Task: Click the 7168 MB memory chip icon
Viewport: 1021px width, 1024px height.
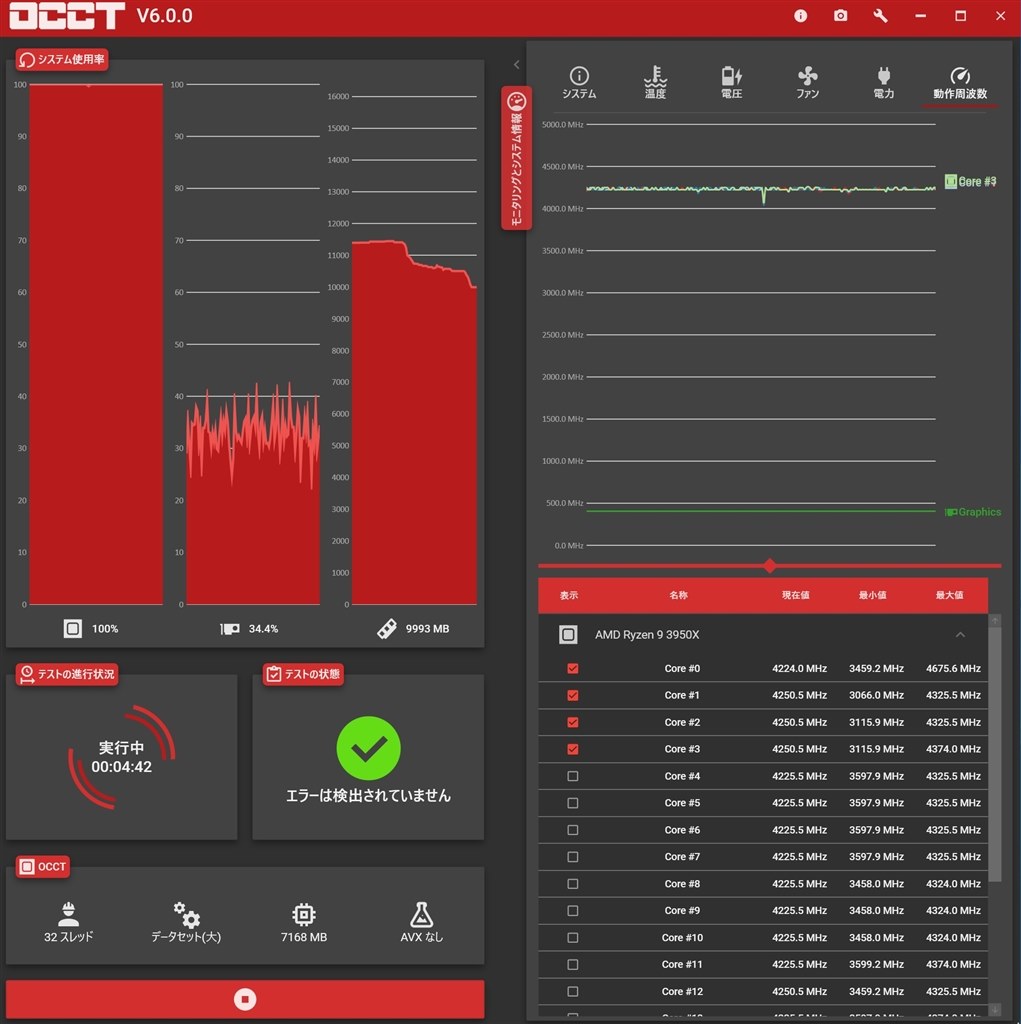Action: pos(304,914)
